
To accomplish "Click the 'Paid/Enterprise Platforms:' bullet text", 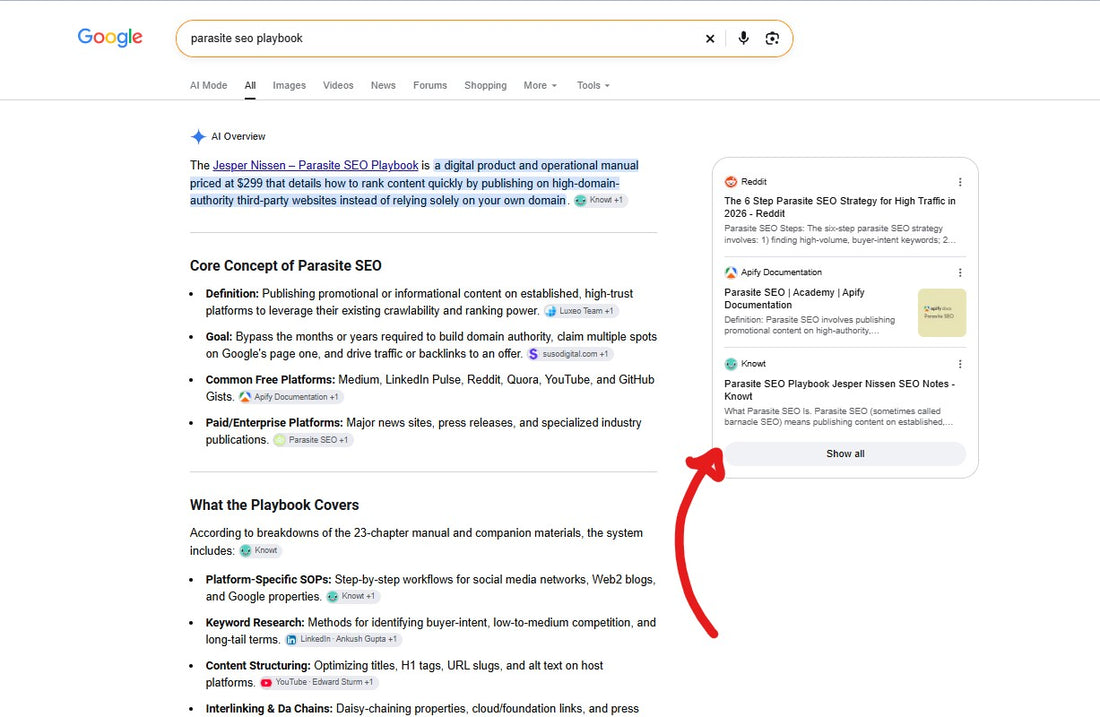I will click(274, 422).
